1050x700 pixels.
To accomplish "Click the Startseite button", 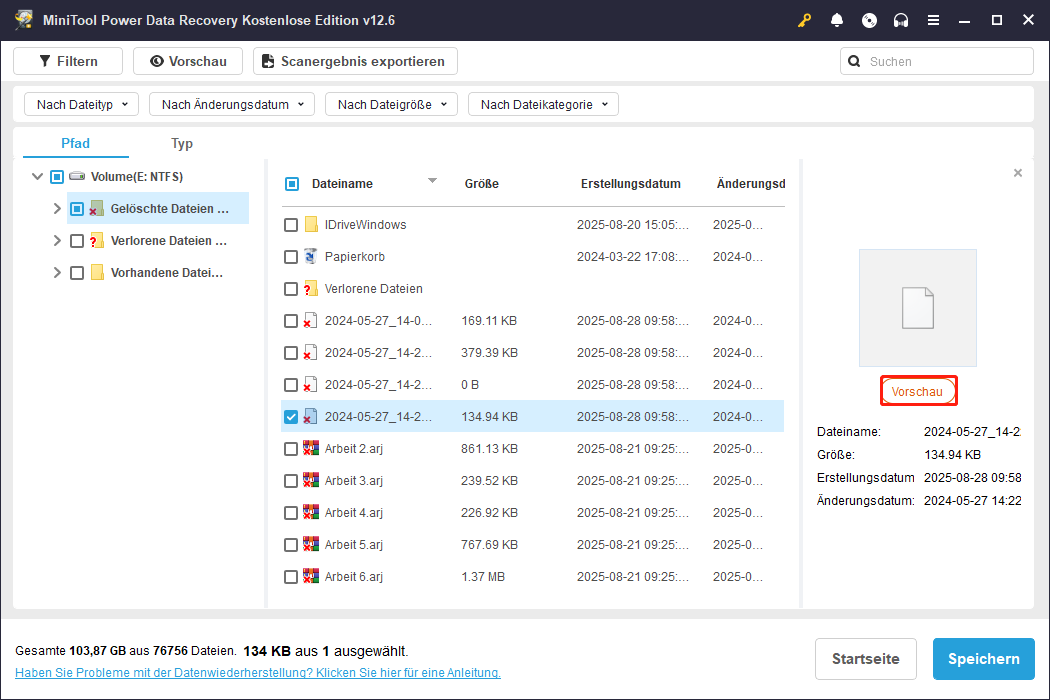I will click(x=865, y=659).
